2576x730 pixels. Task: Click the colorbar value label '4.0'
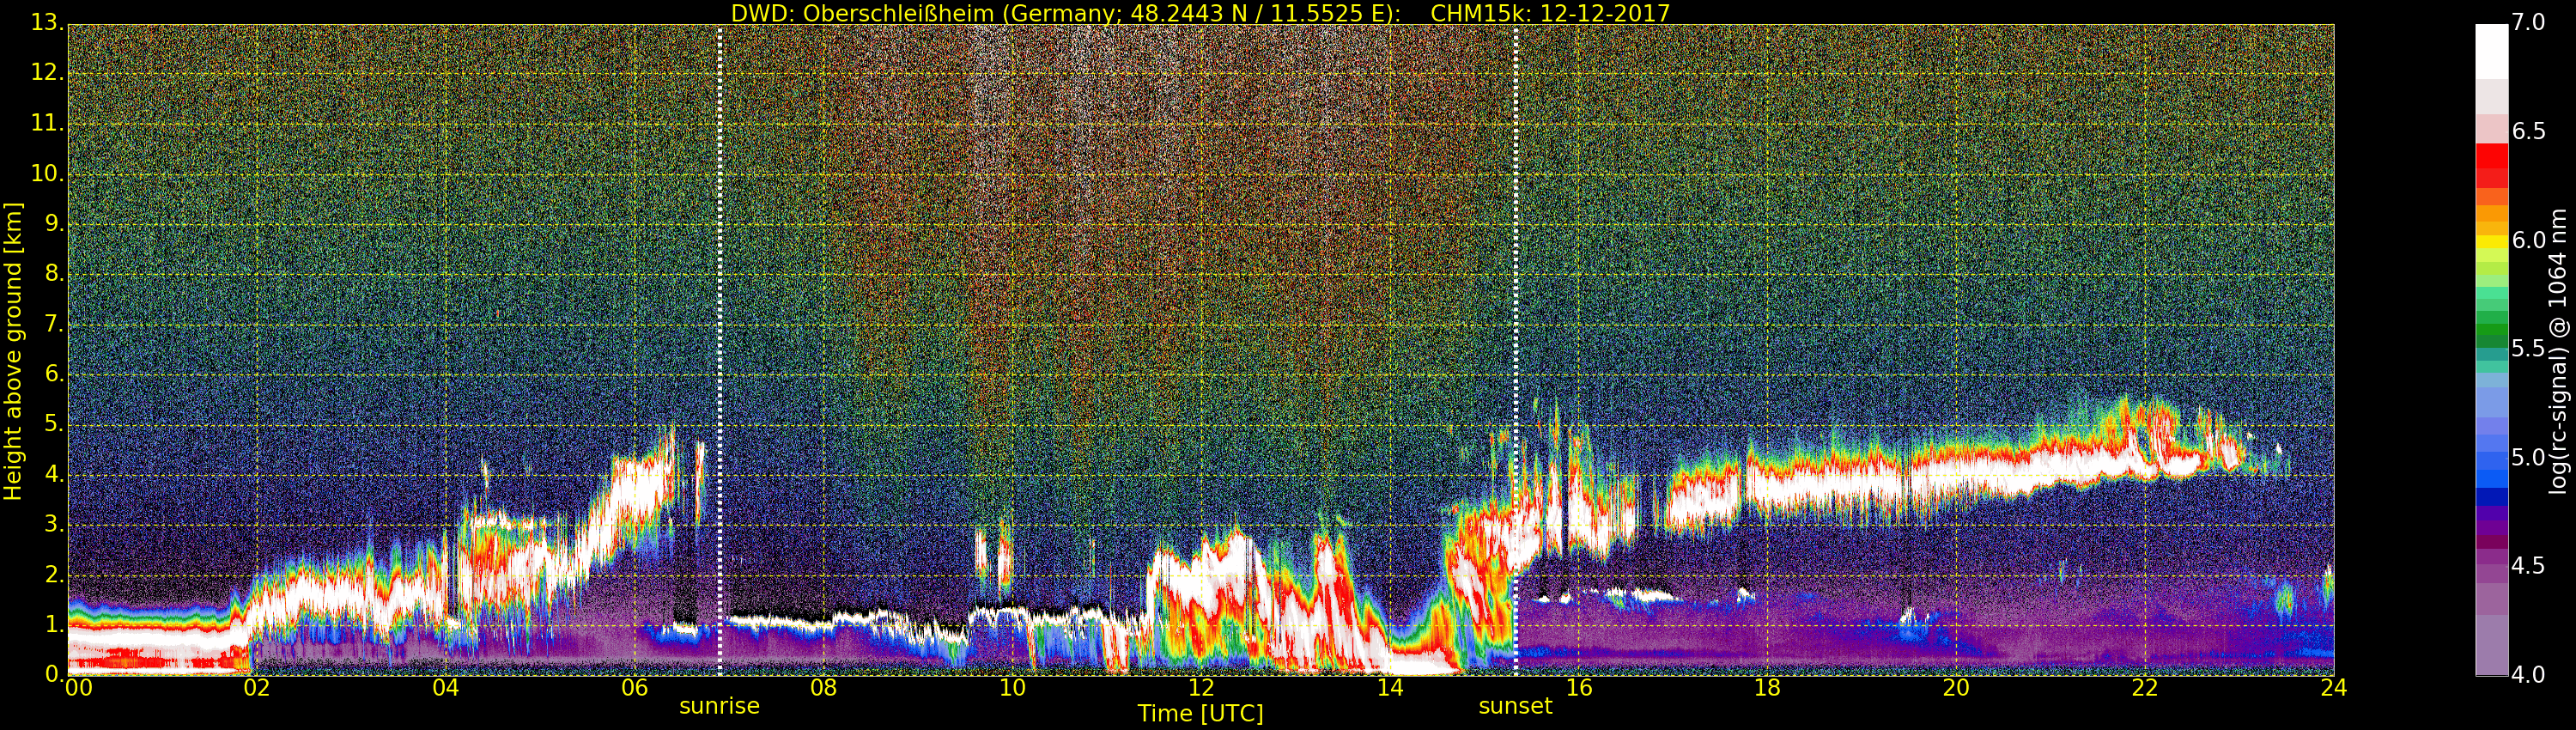(2529, 675)
